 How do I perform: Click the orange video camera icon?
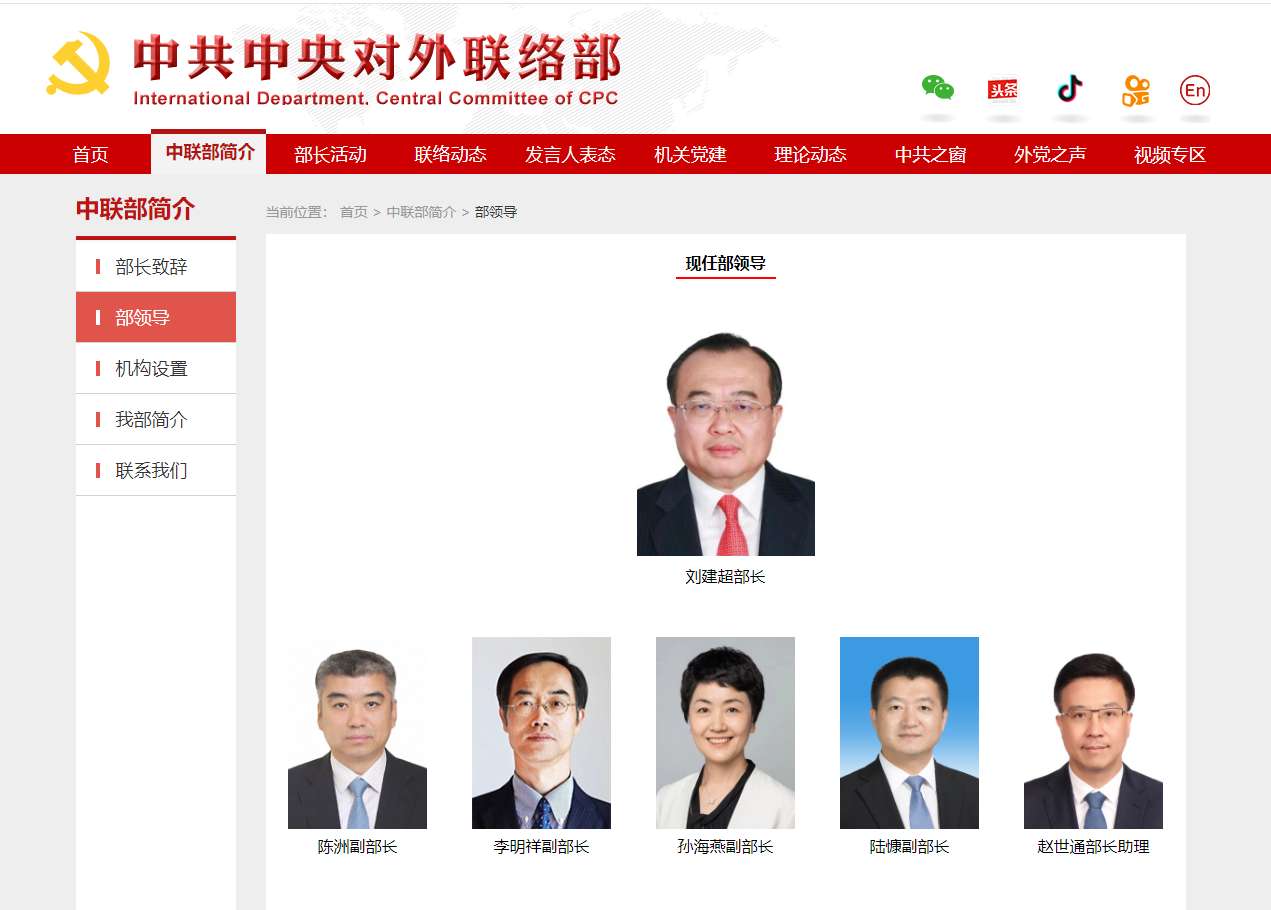pos(1135,90)
